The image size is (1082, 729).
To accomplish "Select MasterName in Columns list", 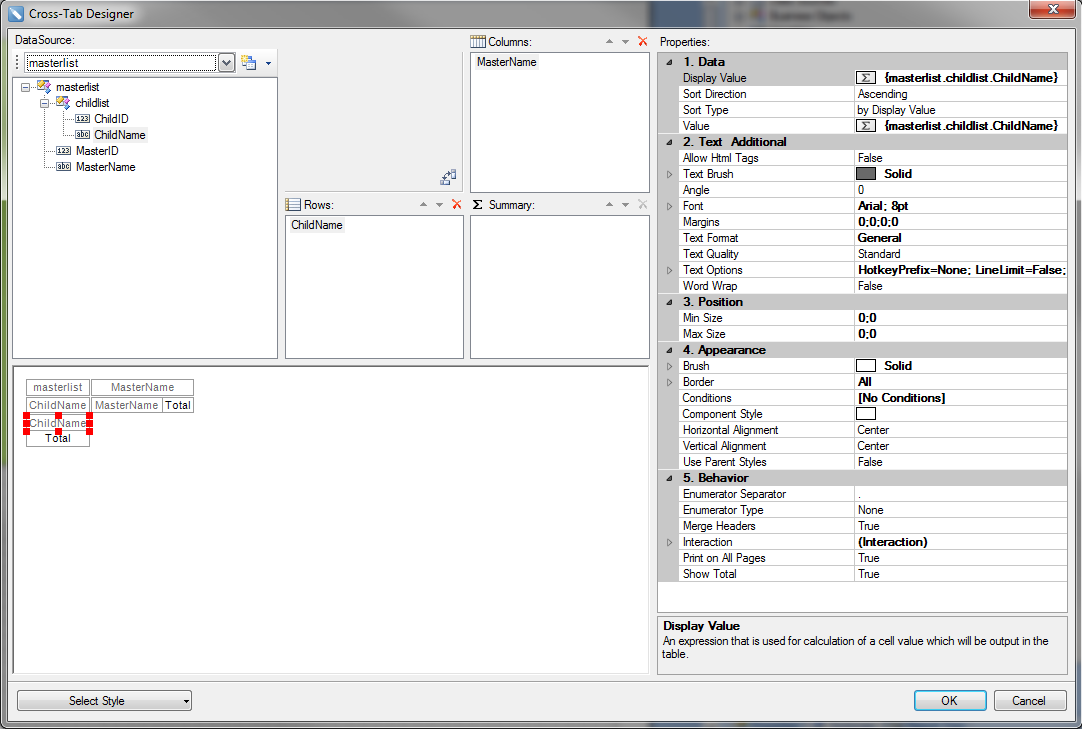I will pos(506,61).
